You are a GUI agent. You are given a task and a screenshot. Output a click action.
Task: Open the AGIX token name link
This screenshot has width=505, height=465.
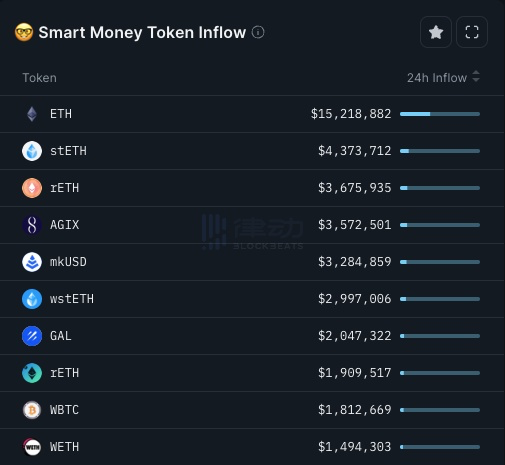[x=65, y=225]
